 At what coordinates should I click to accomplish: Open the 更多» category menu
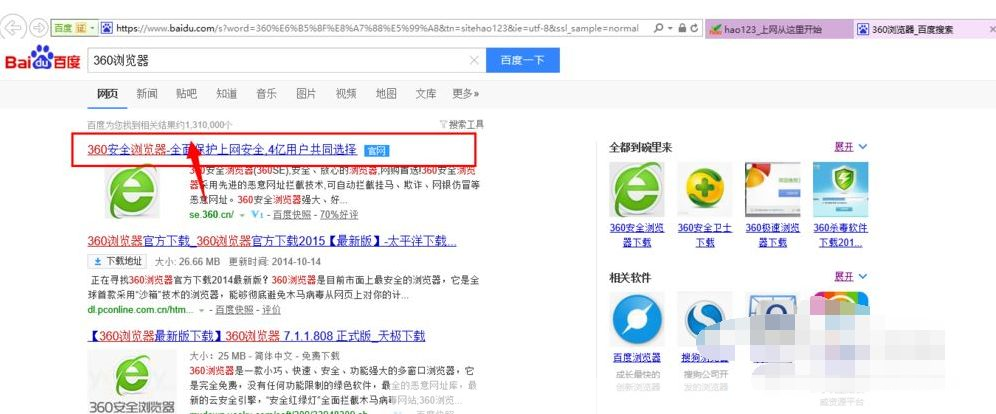[x=465, y=94]
